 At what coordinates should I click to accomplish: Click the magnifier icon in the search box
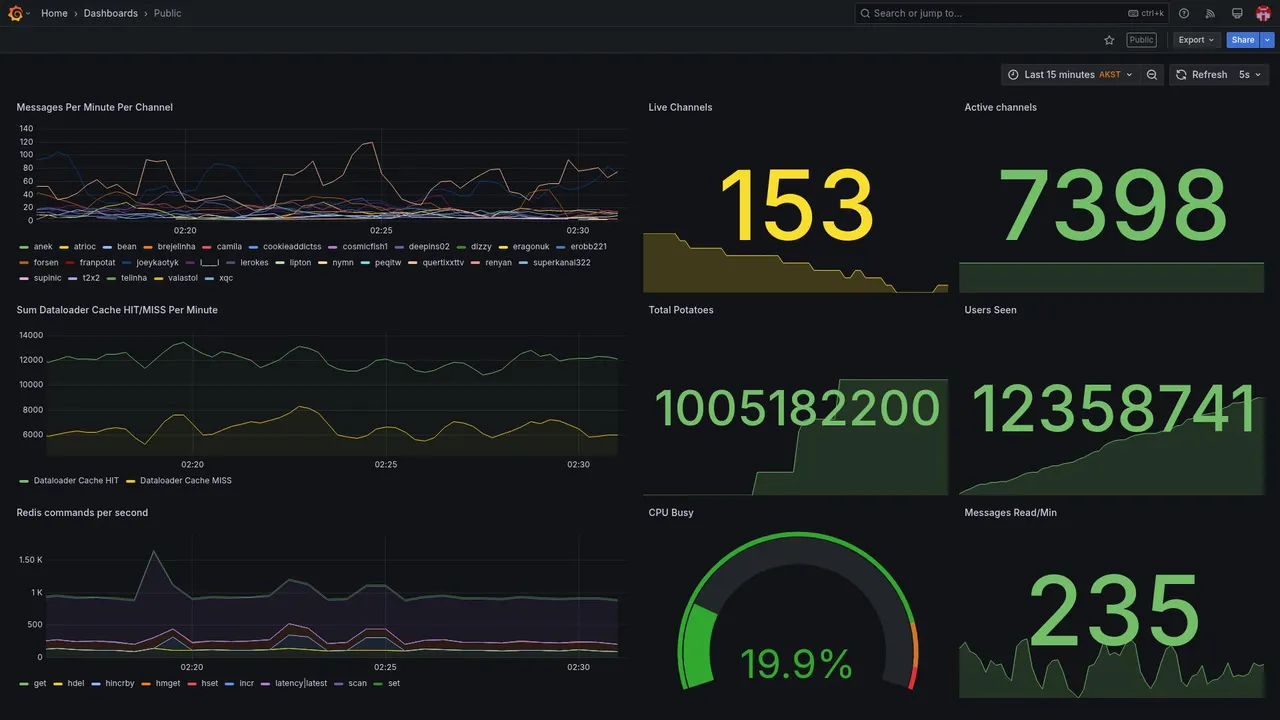pyautogui.click(x=866, y=13)
